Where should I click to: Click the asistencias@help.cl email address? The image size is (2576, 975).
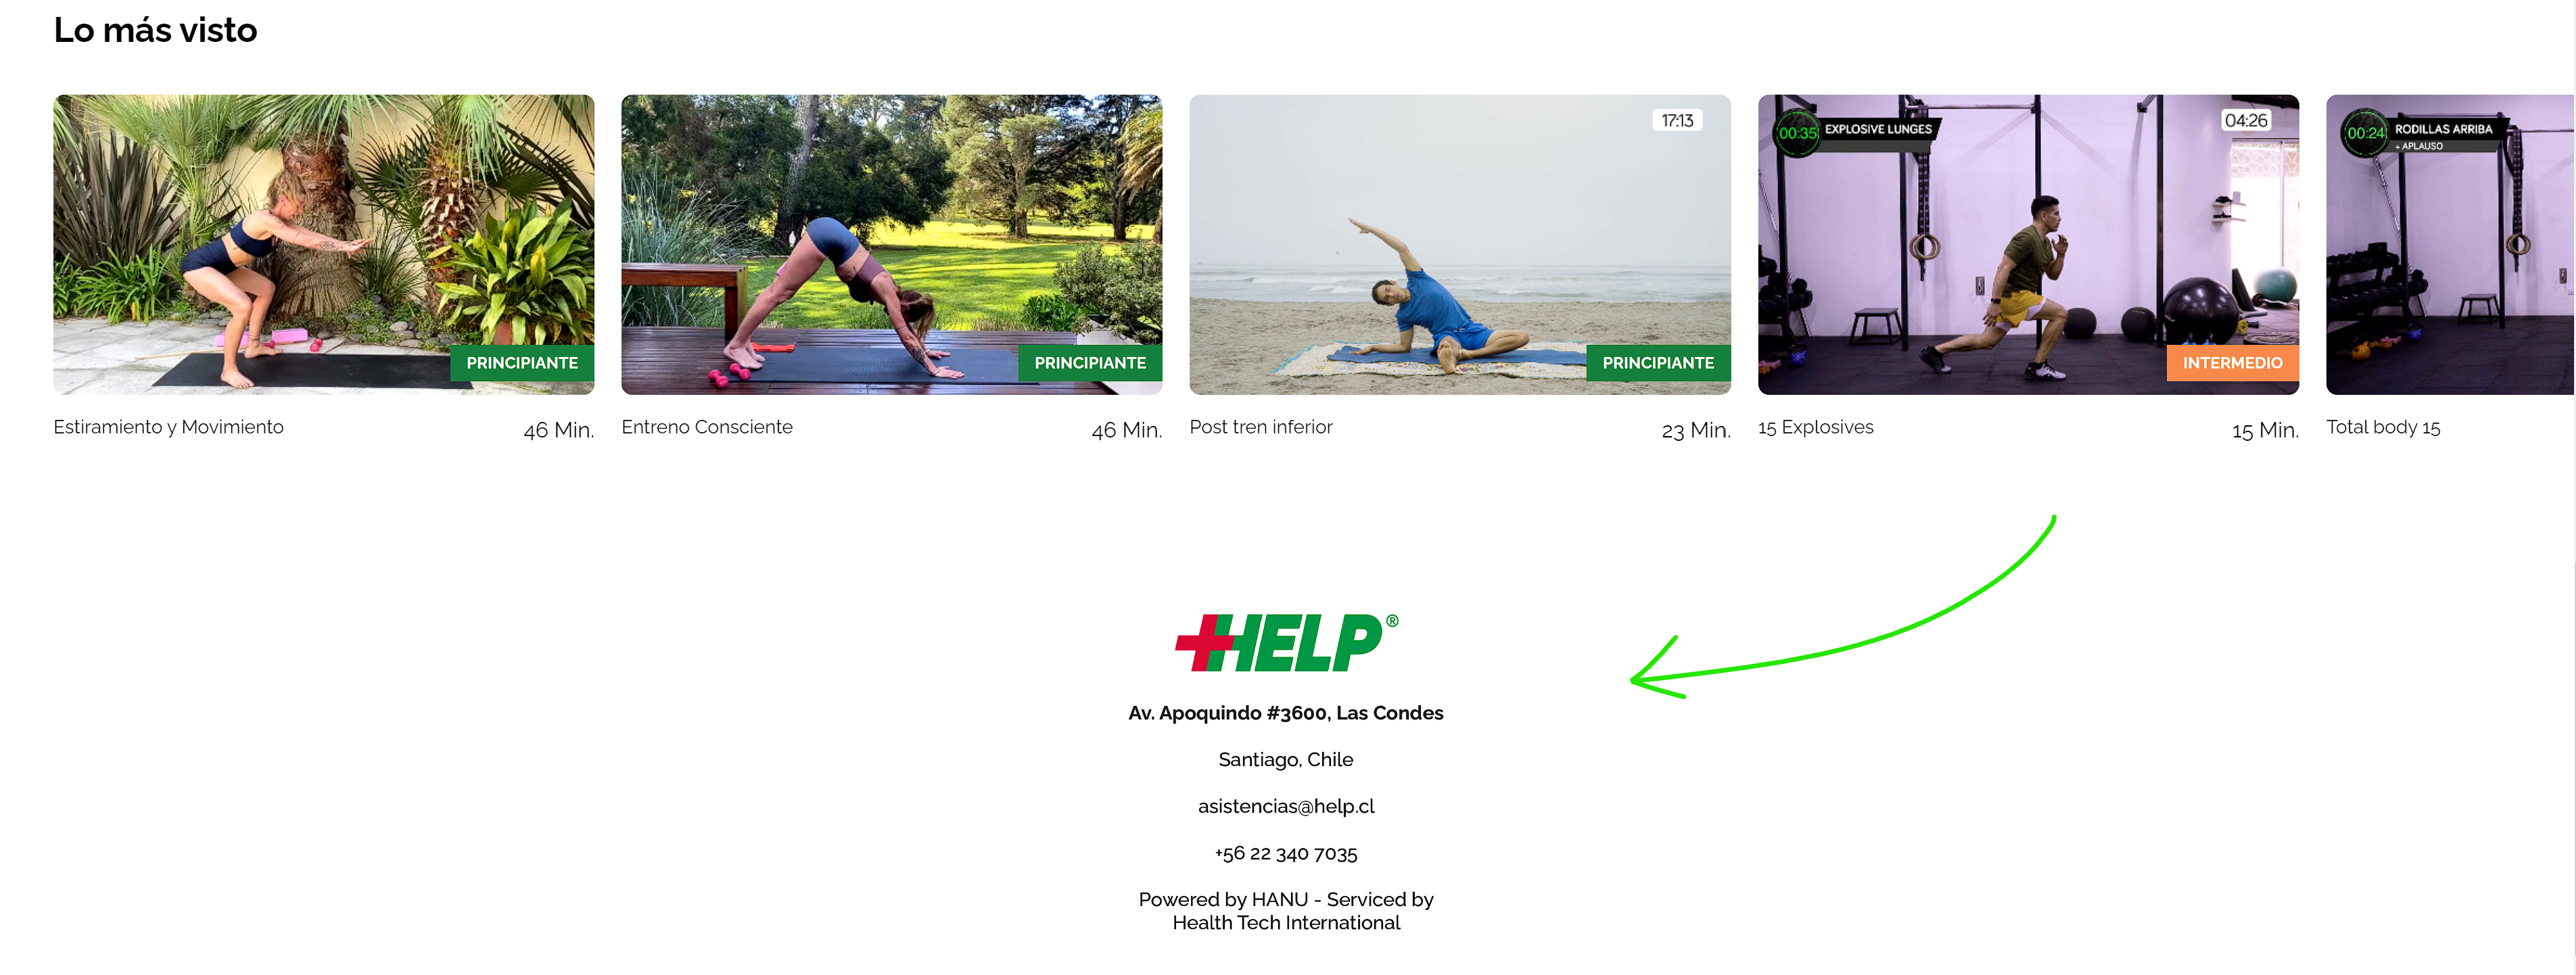[x=1285, y=806]
